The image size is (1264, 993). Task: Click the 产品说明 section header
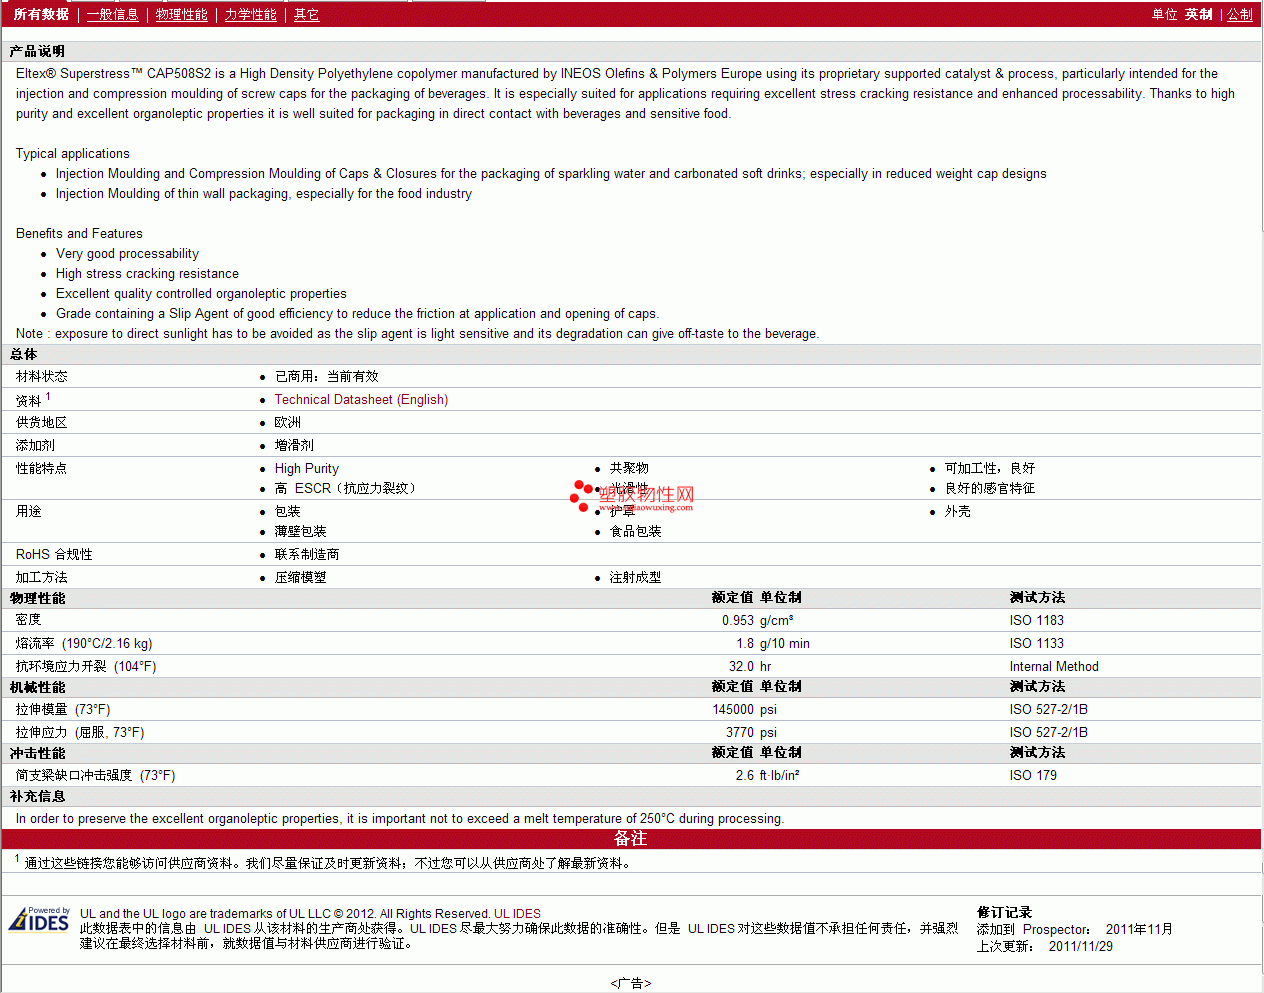coord(37,51)
